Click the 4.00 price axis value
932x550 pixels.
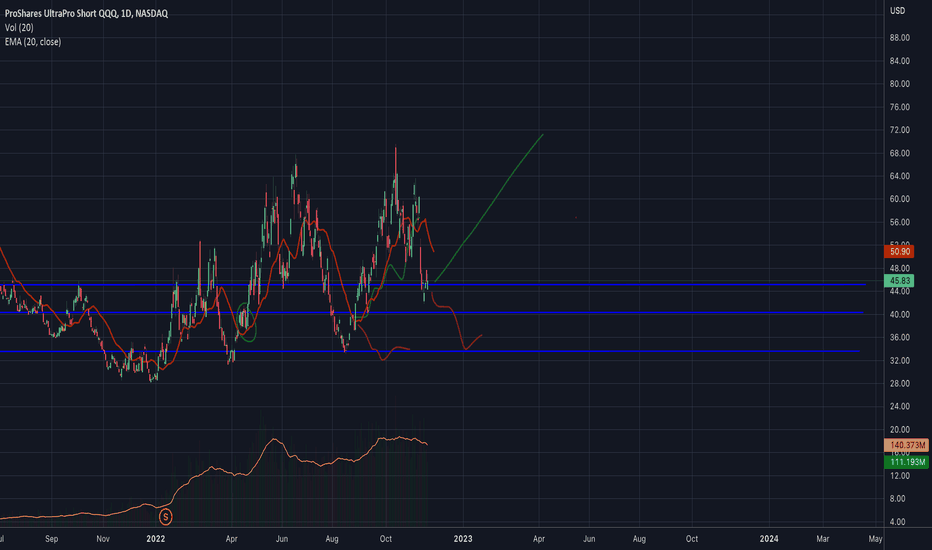(x=899, y=521)
